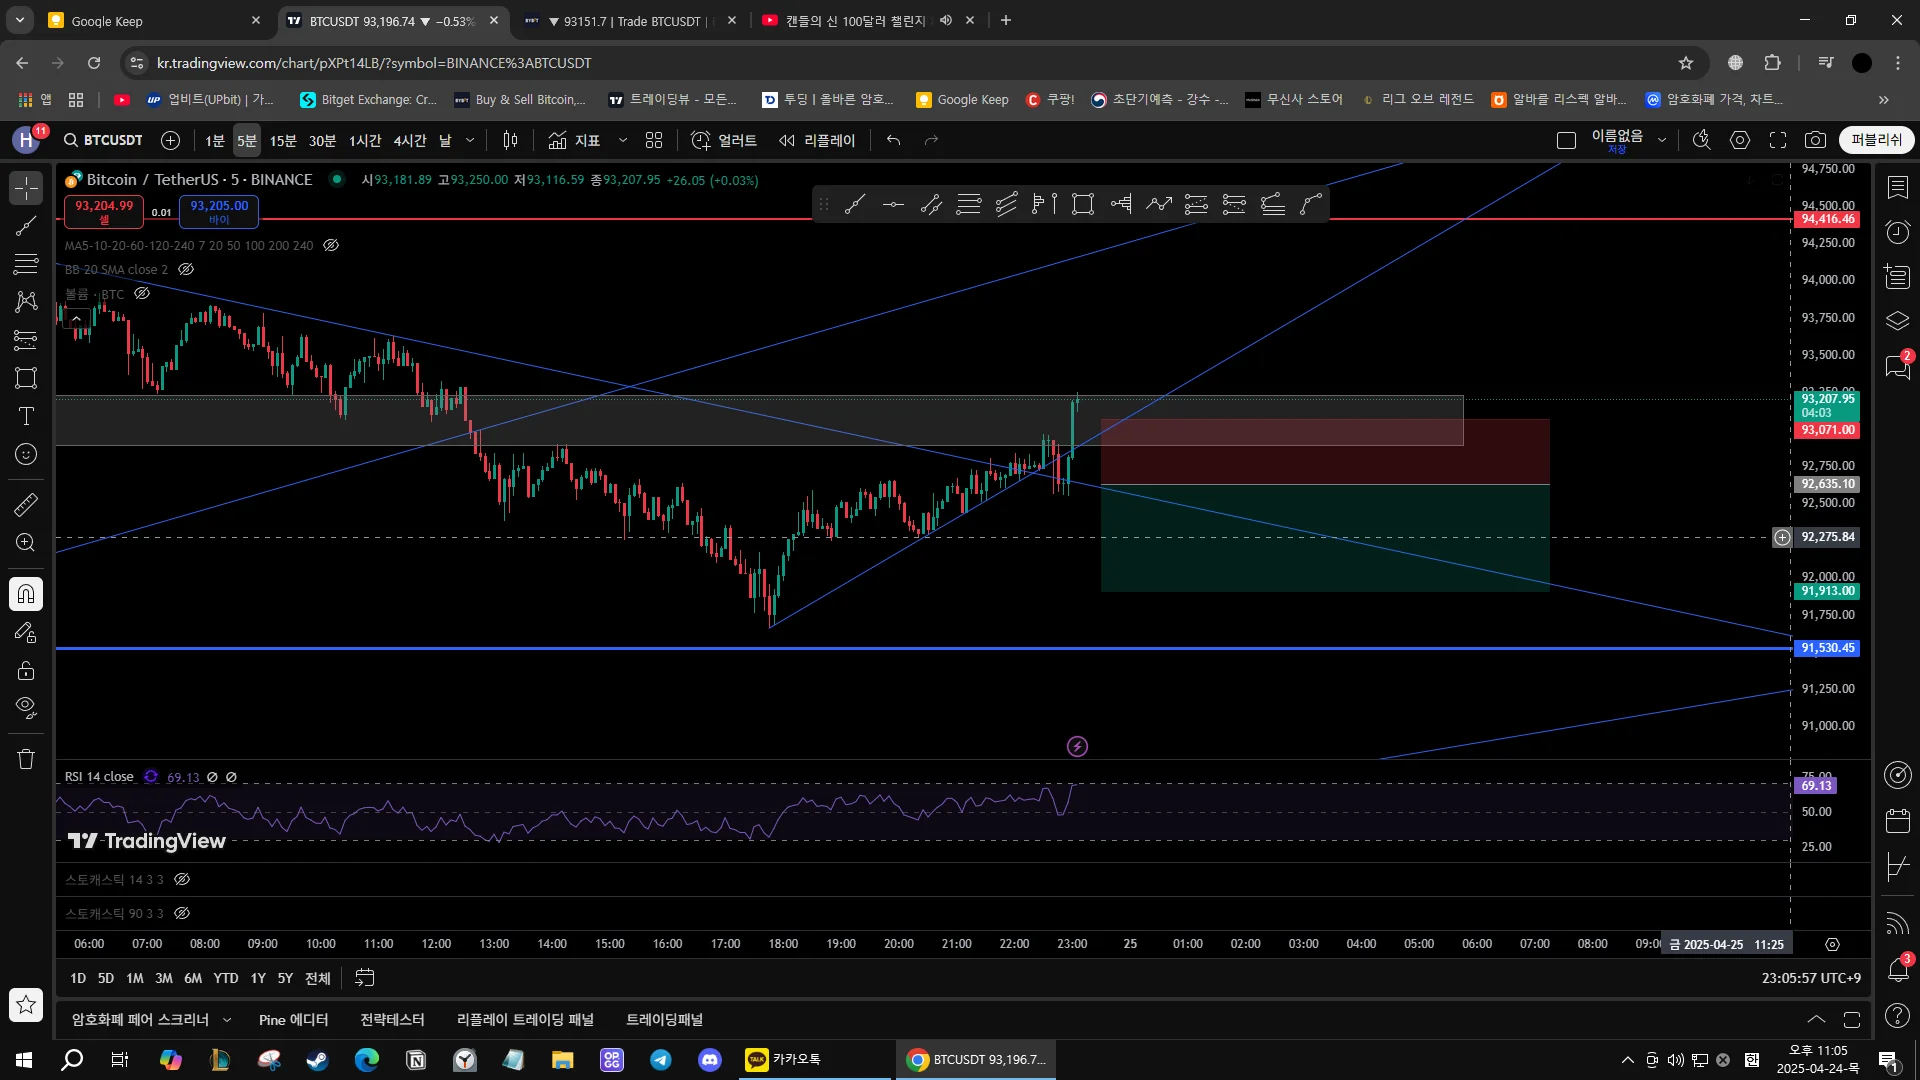Click the 퍼블리쉬 publish button
This screenshot has height=1080, width=1920.
coord(1876,141)
